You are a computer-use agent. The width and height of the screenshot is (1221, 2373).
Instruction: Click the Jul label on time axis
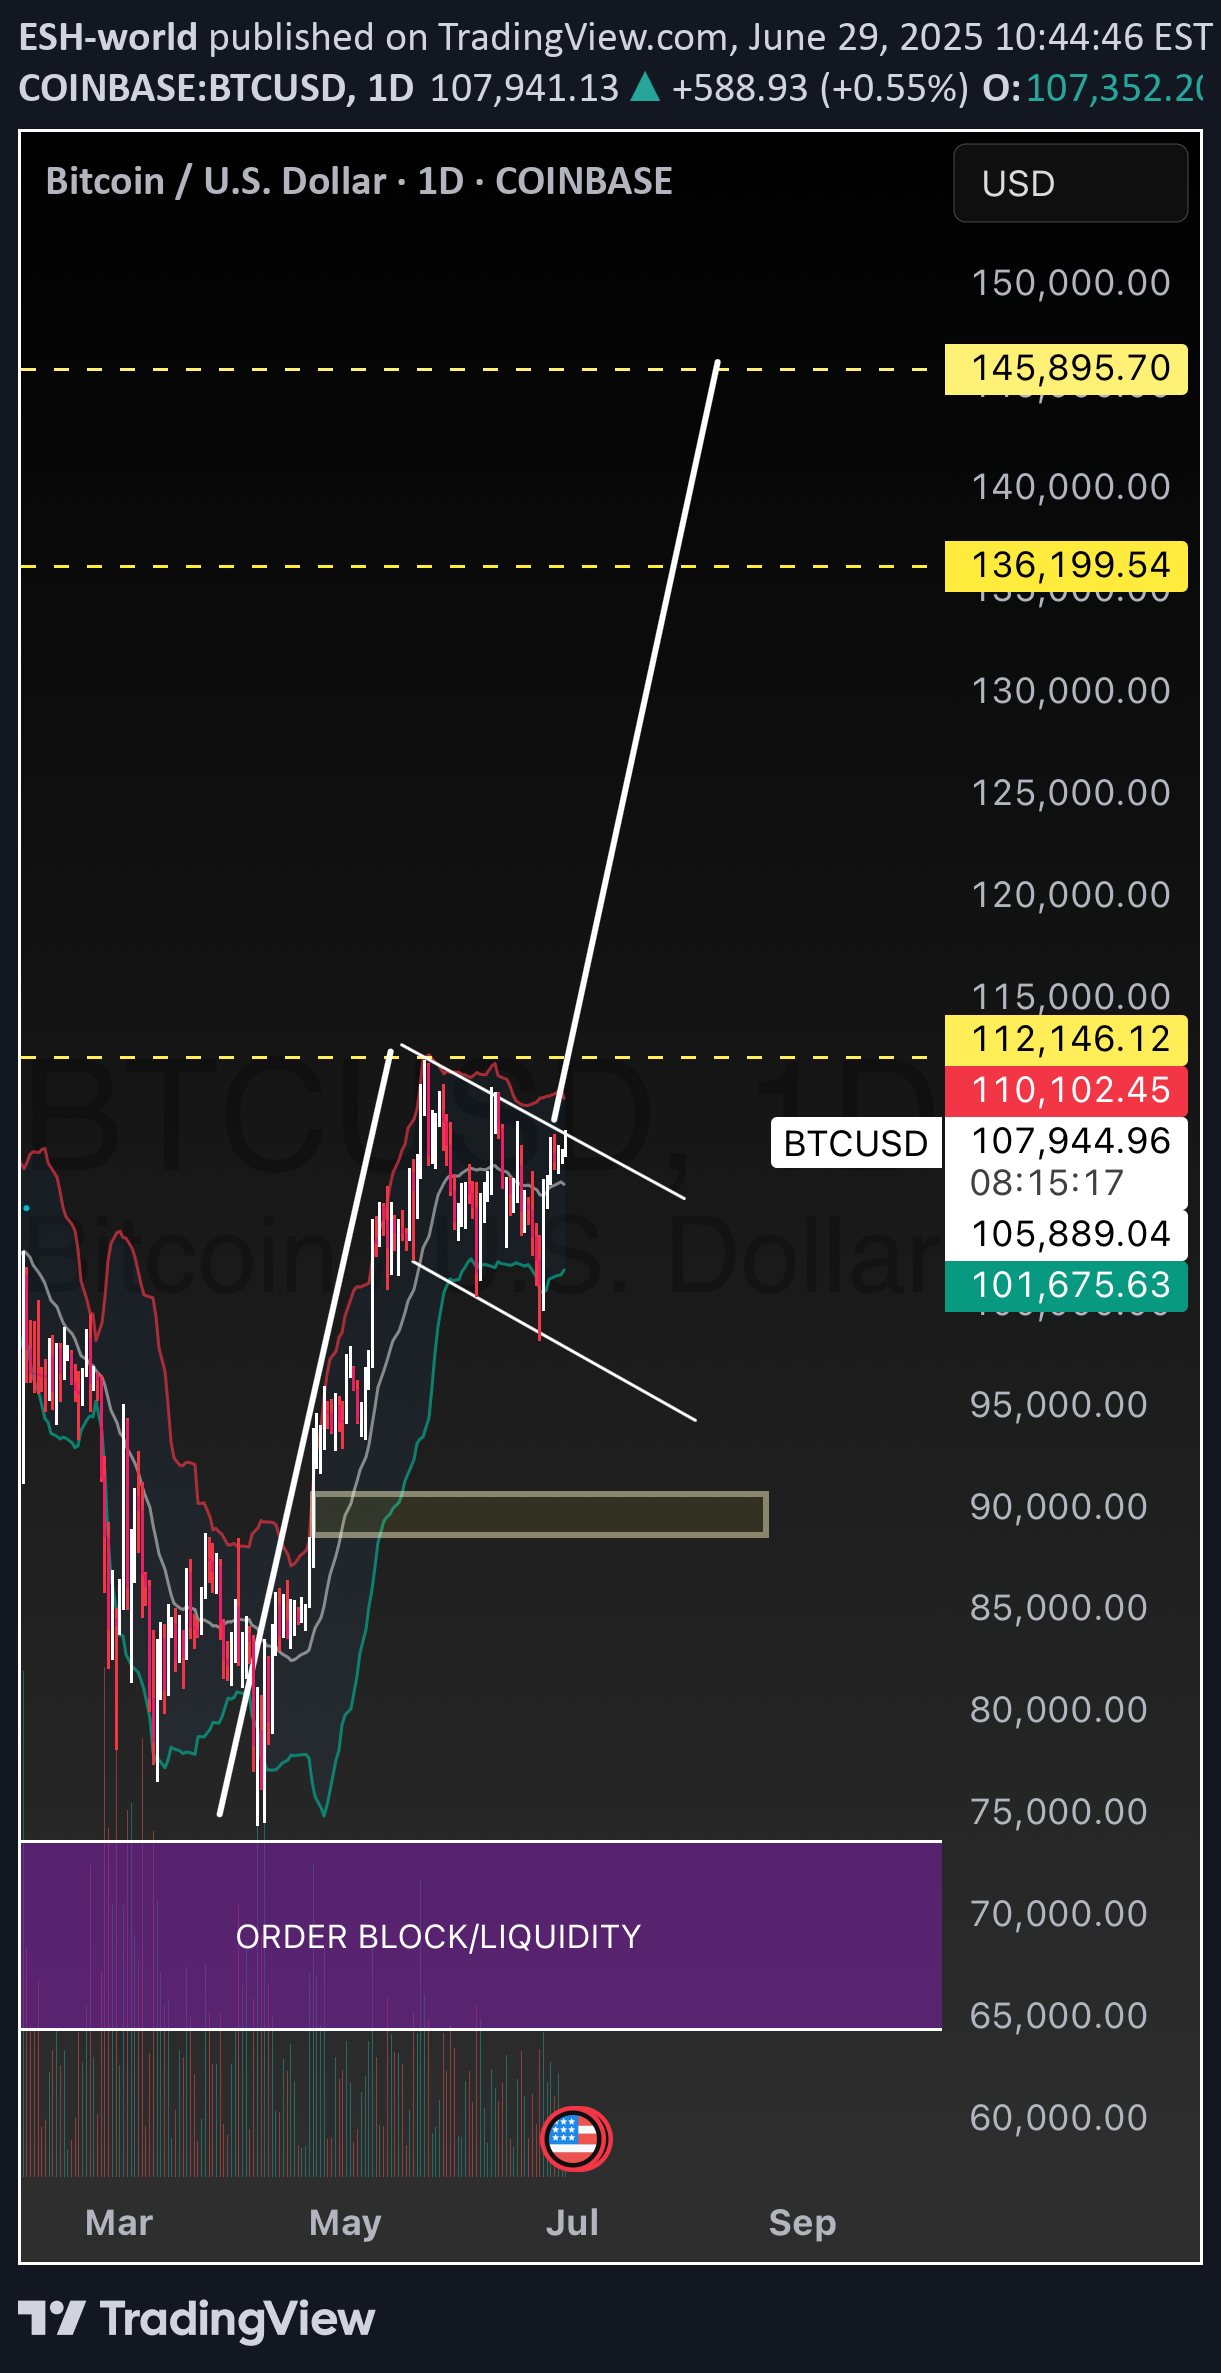572,2222
